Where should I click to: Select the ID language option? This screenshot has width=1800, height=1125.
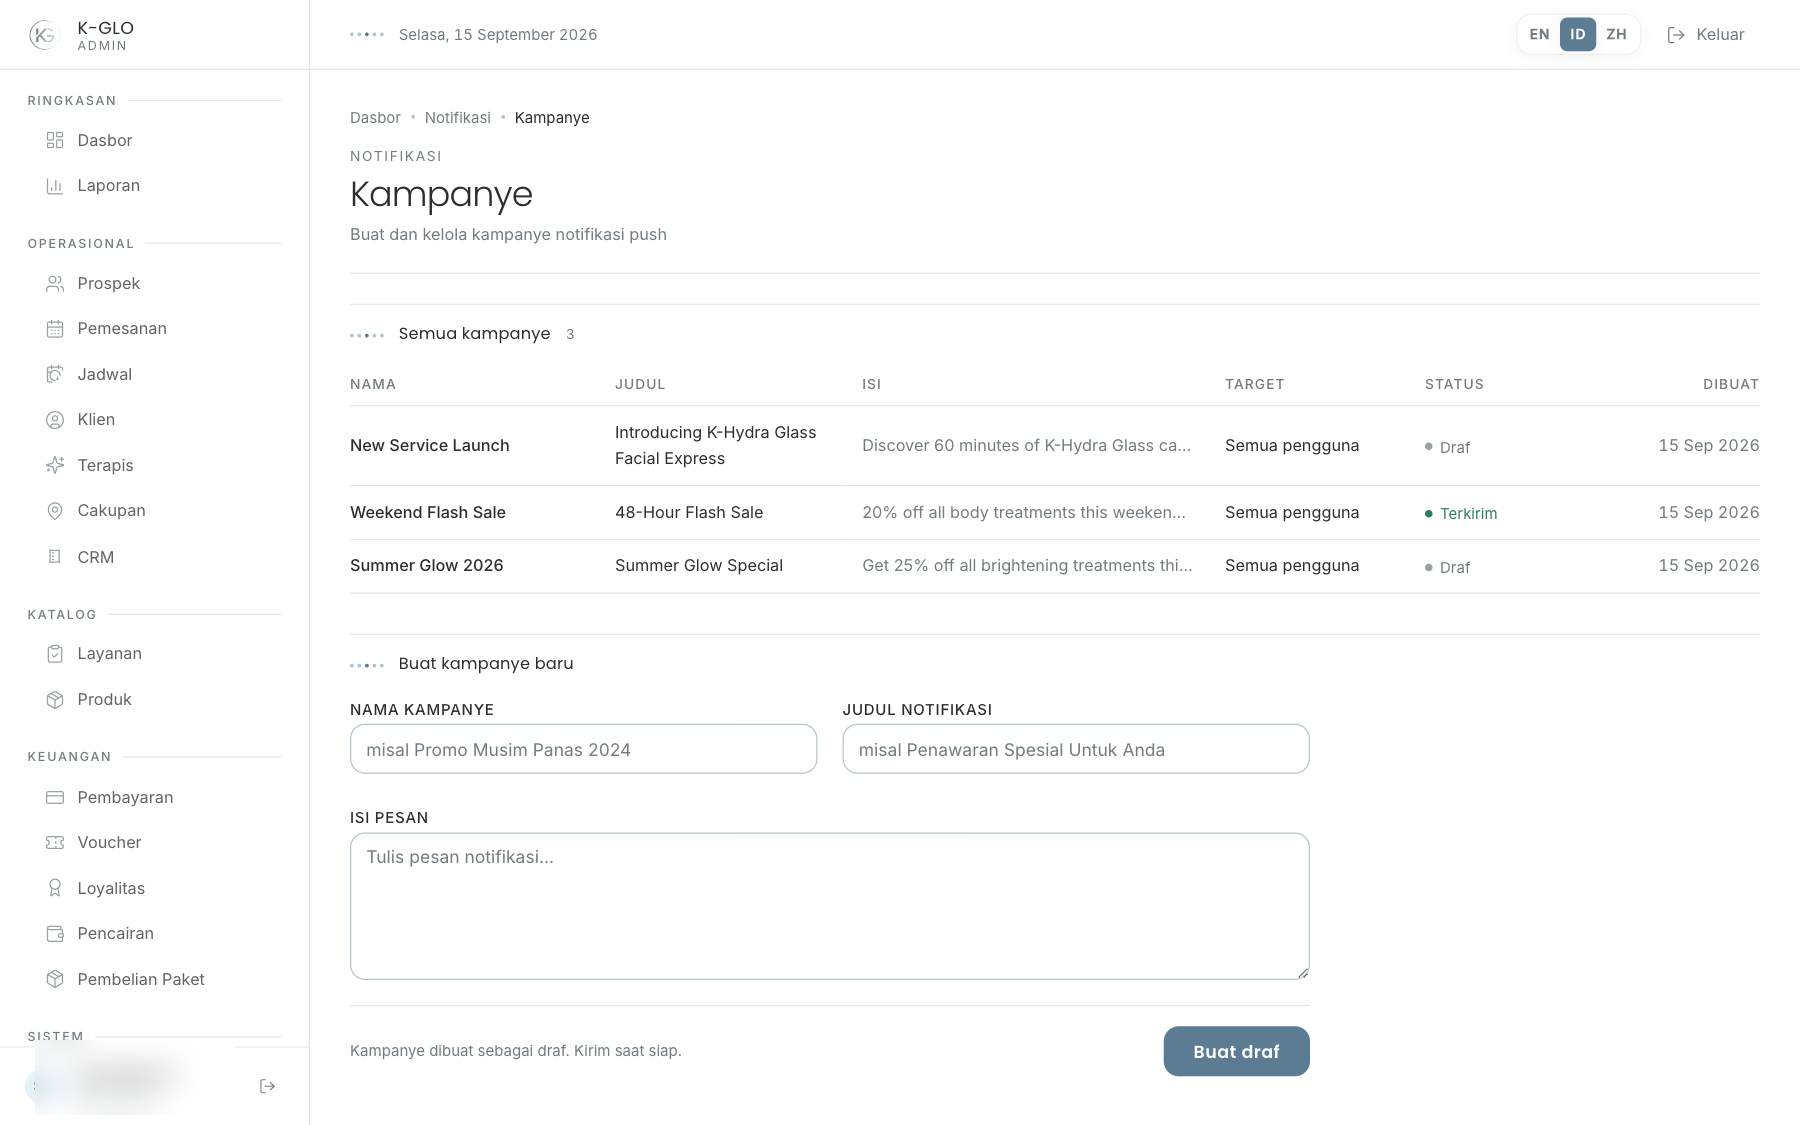(1578, 35)
